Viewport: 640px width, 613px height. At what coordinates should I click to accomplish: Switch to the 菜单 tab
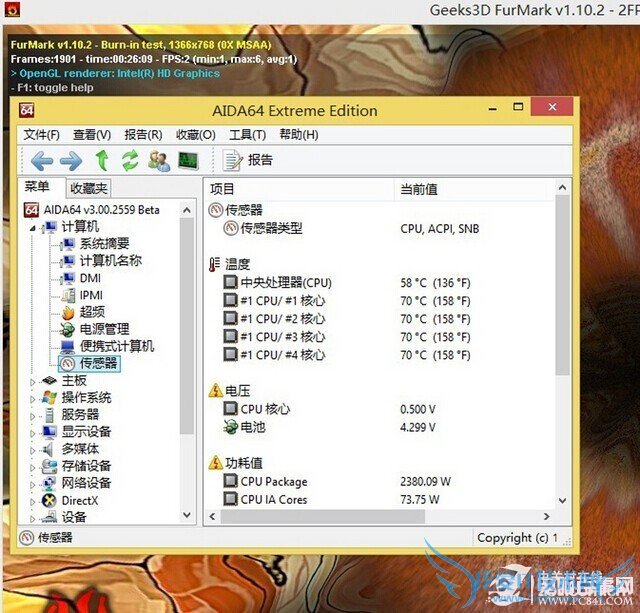pyautogui.click(x=37, y=187)
